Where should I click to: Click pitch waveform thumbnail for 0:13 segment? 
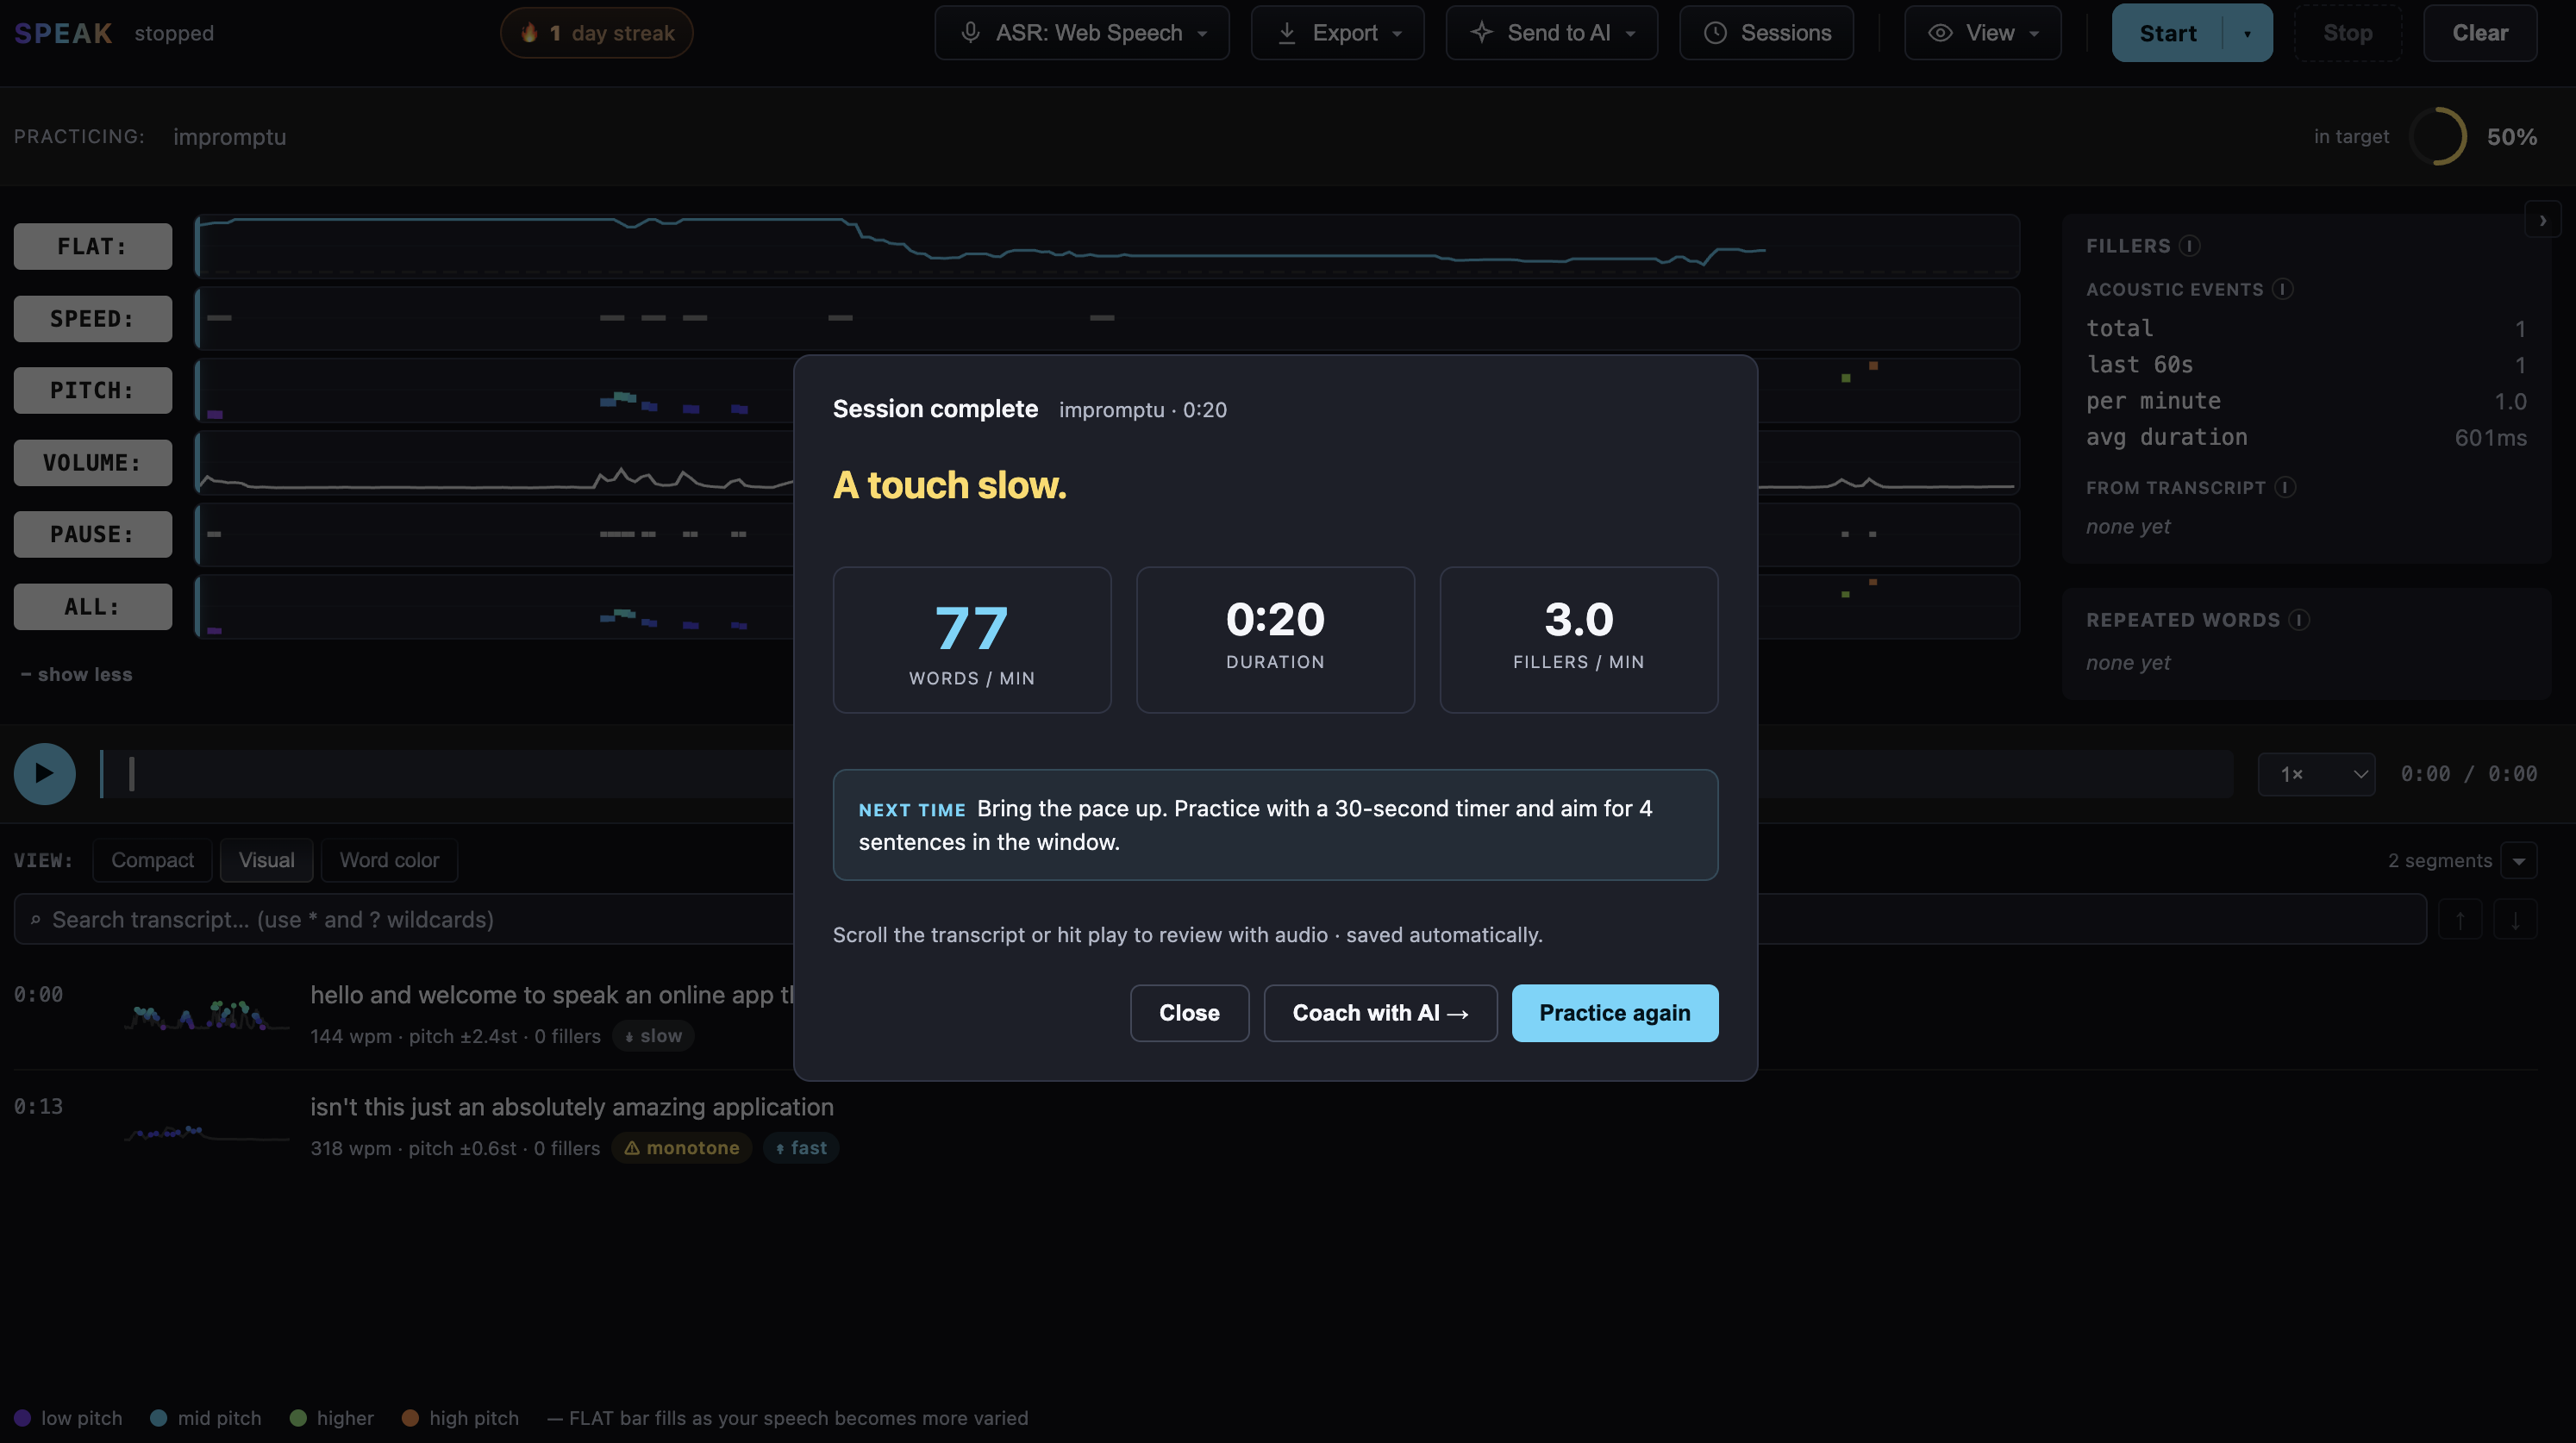click(x=206, y=1132)
